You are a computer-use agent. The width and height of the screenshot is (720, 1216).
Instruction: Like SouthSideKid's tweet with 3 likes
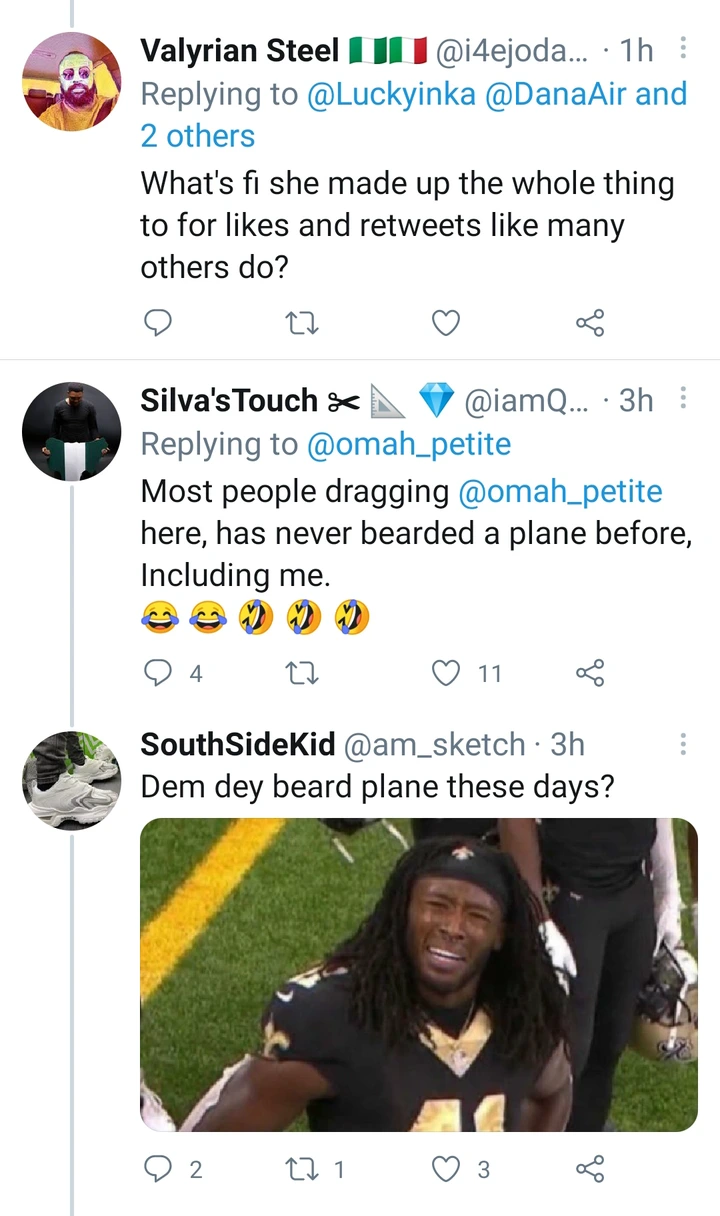(461, 1169)
